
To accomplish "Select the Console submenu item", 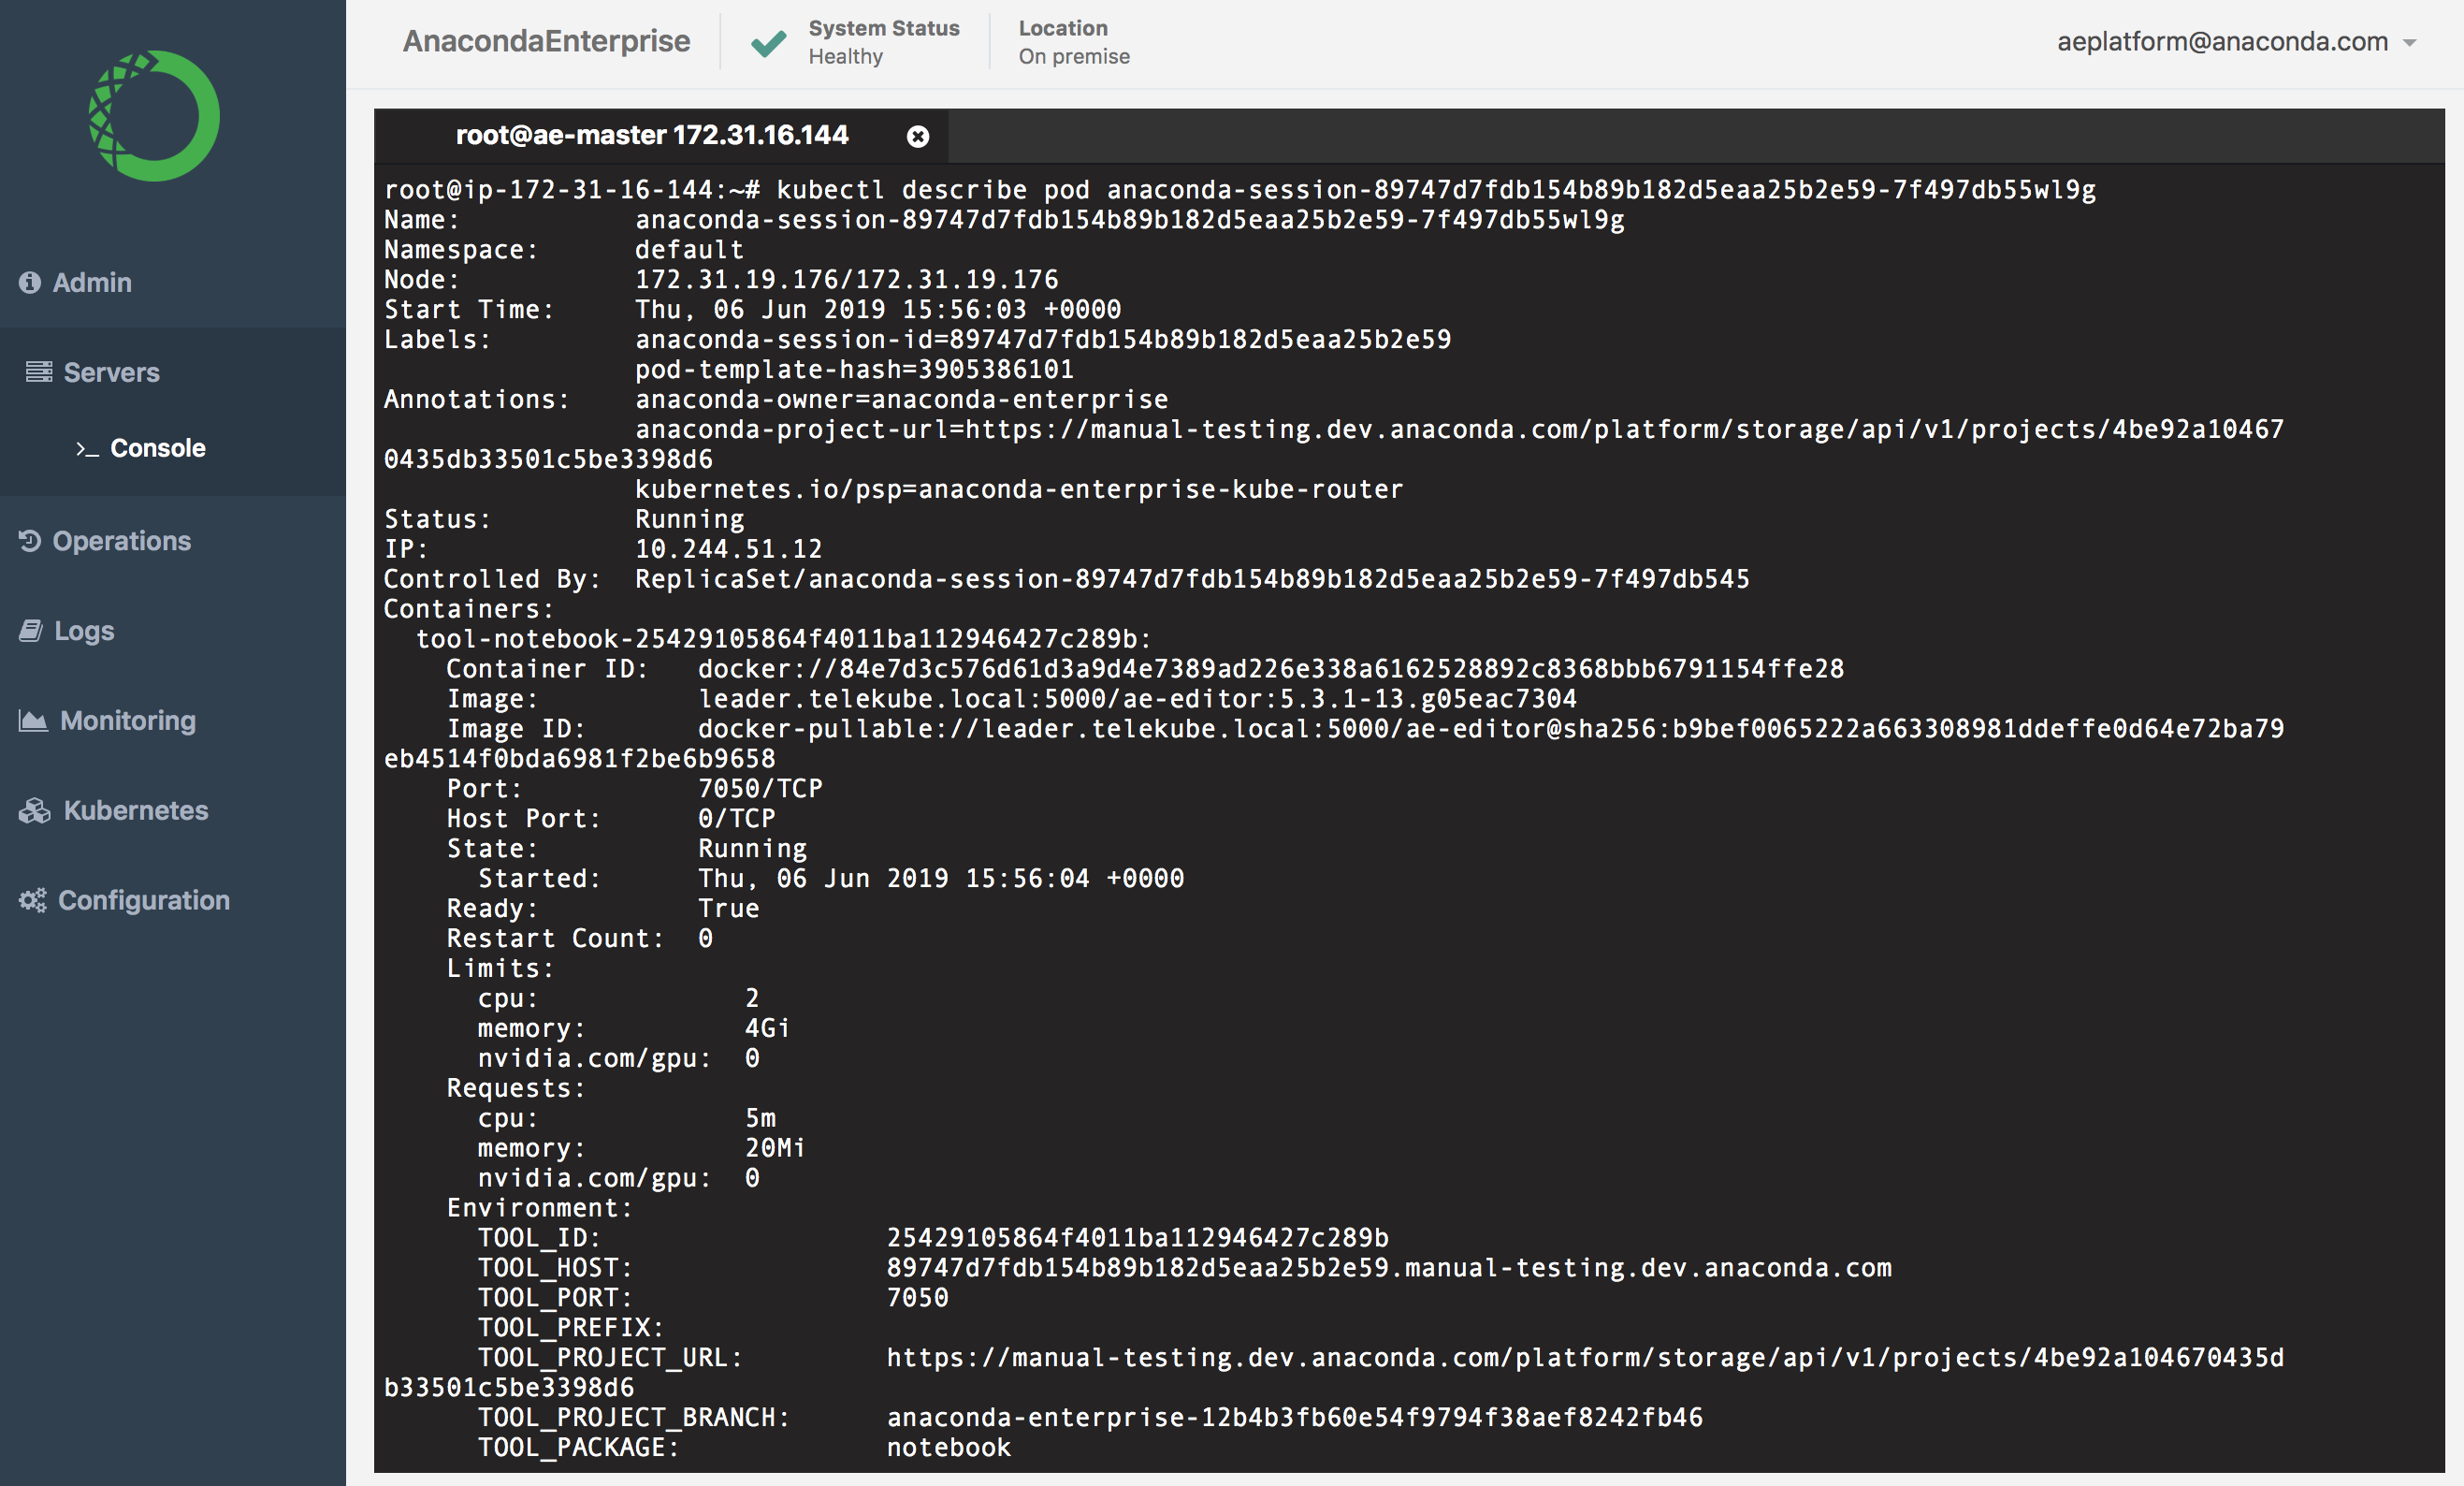I will (157, 448).
